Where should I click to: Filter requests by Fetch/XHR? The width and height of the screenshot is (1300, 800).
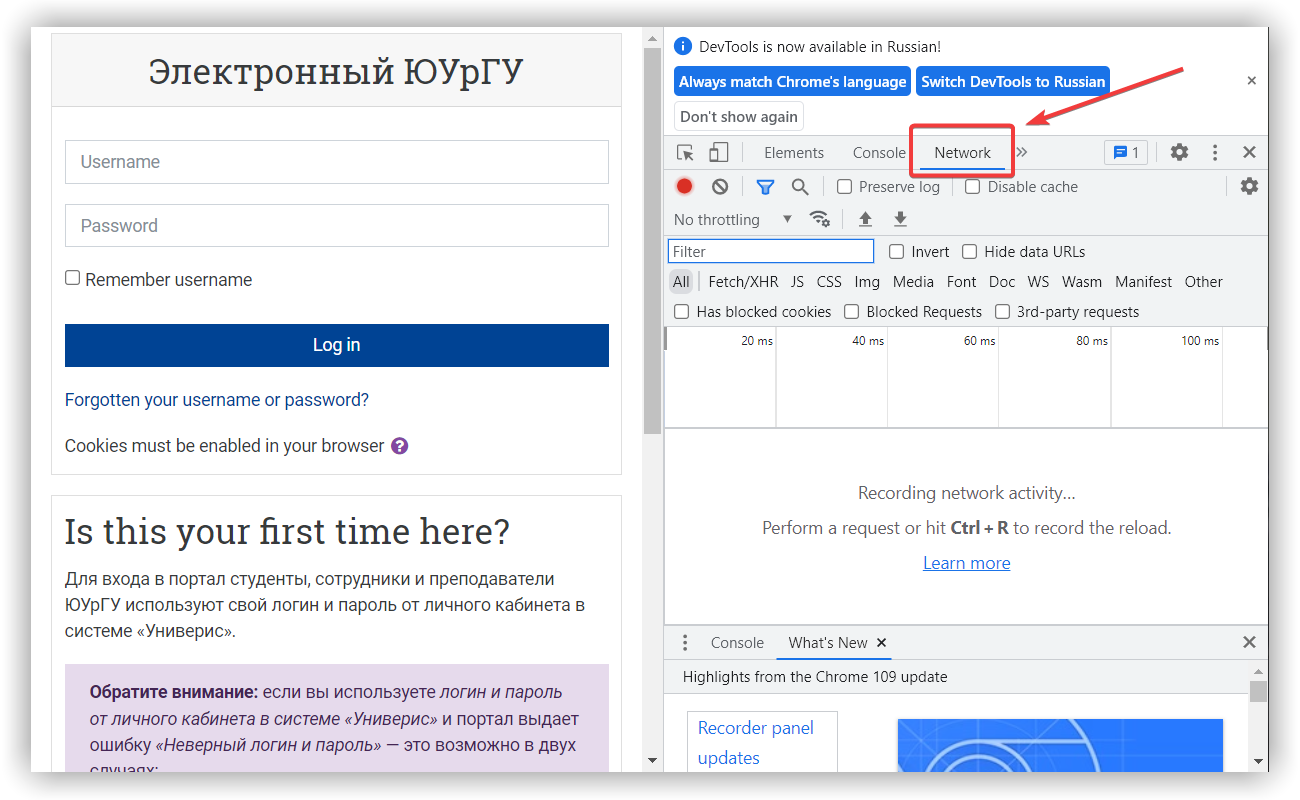click(x=743, y=281)
